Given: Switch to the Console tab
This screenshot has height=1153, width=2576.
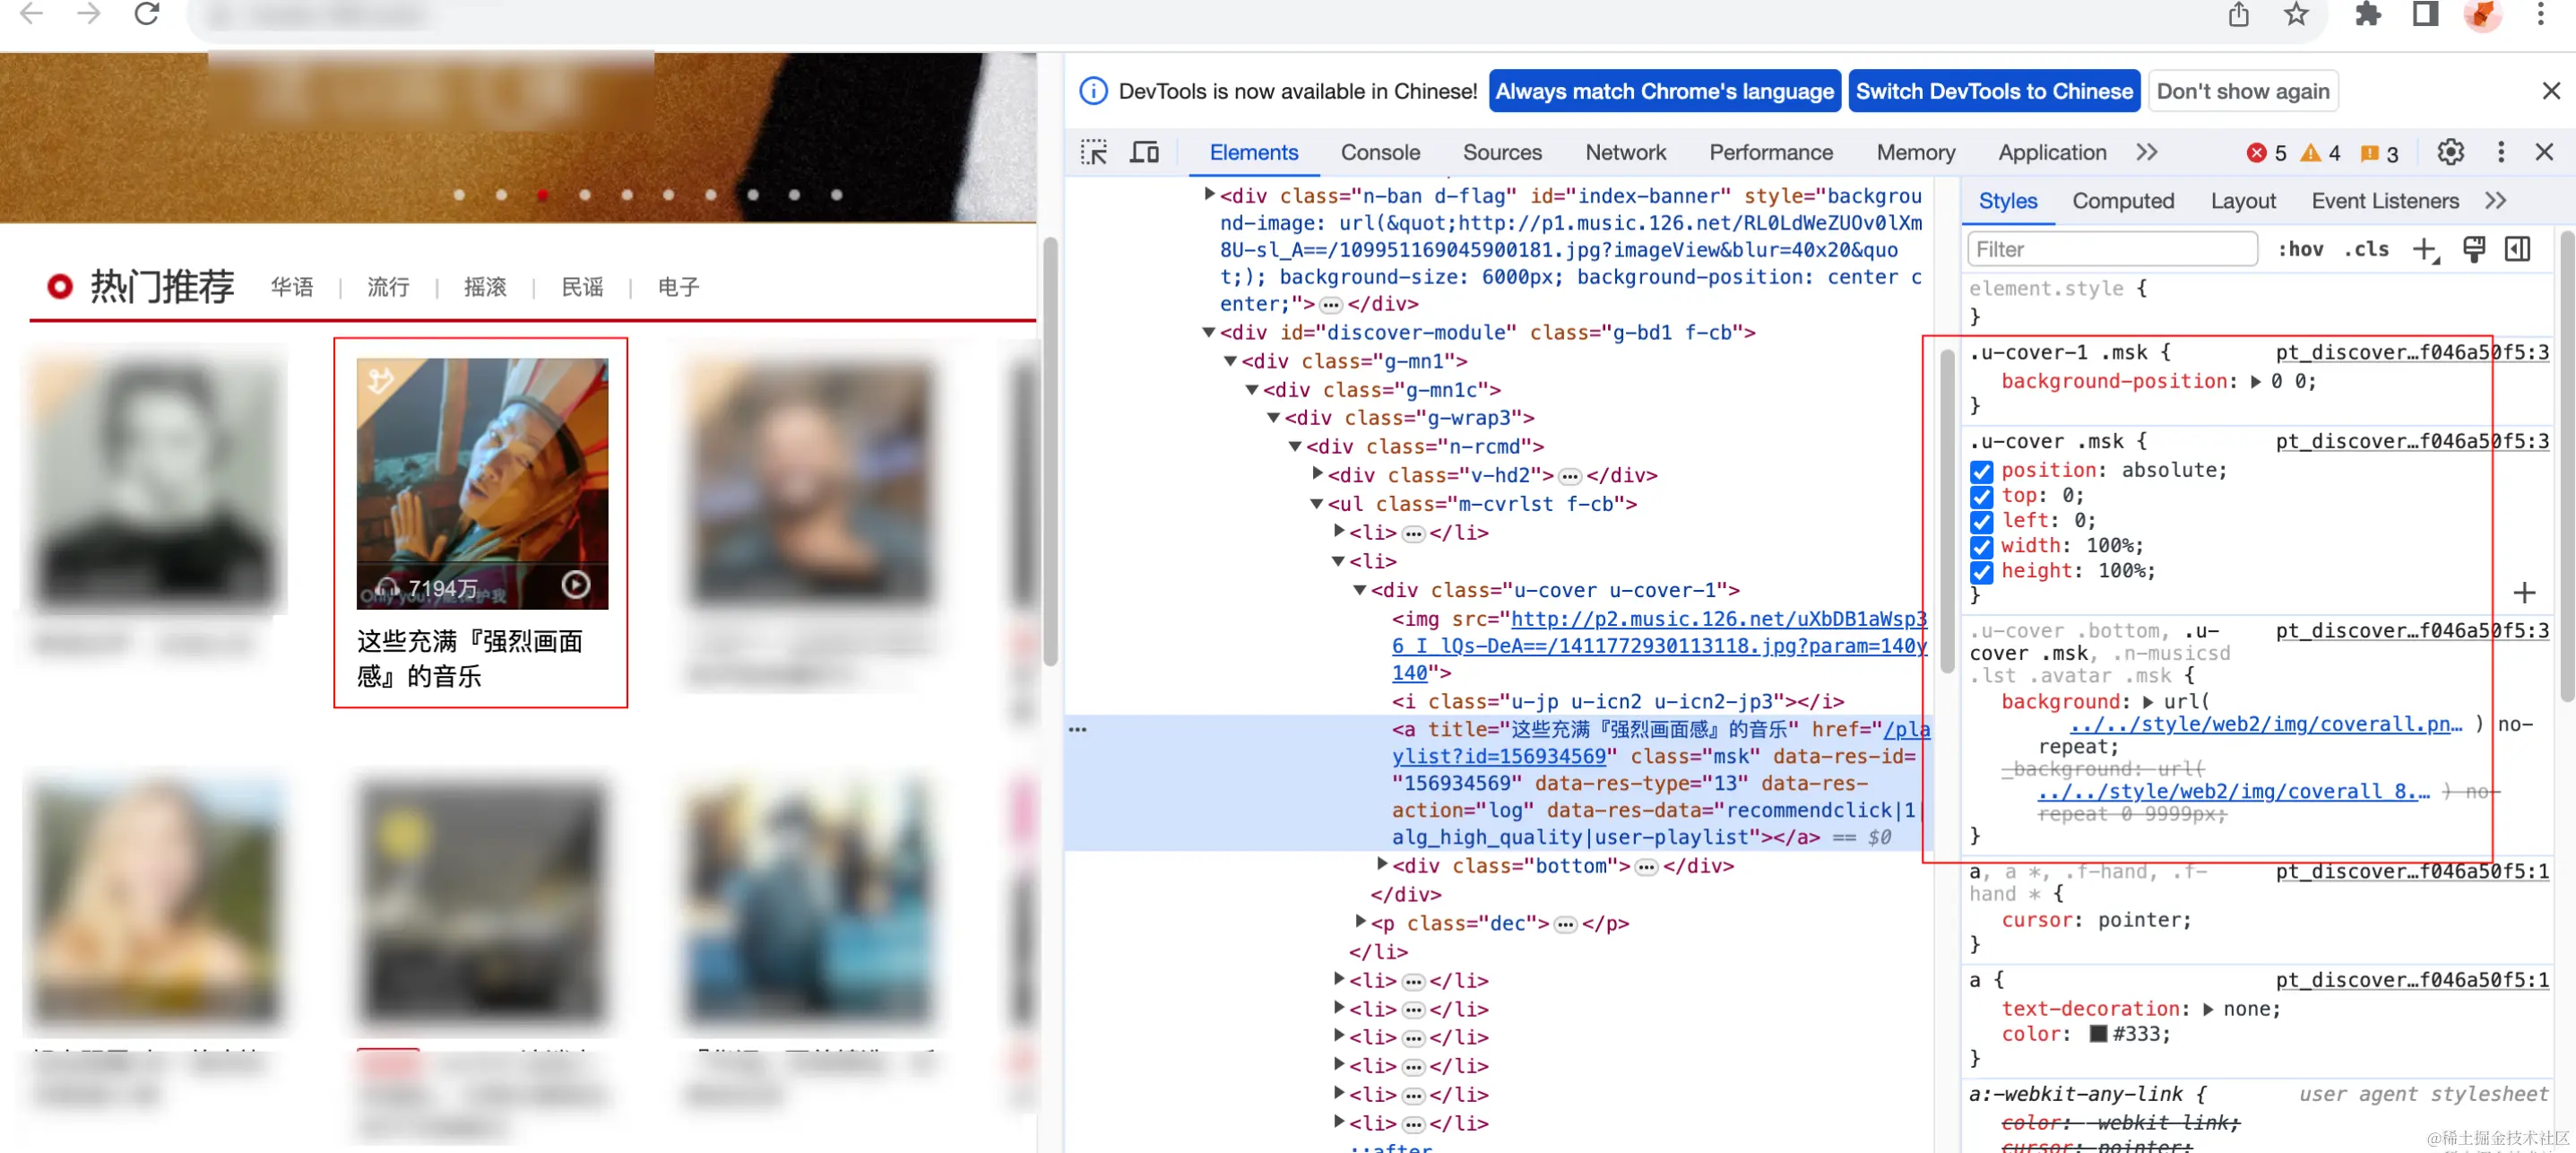Looking at the screenshot, I should (x=1380, y=153).
